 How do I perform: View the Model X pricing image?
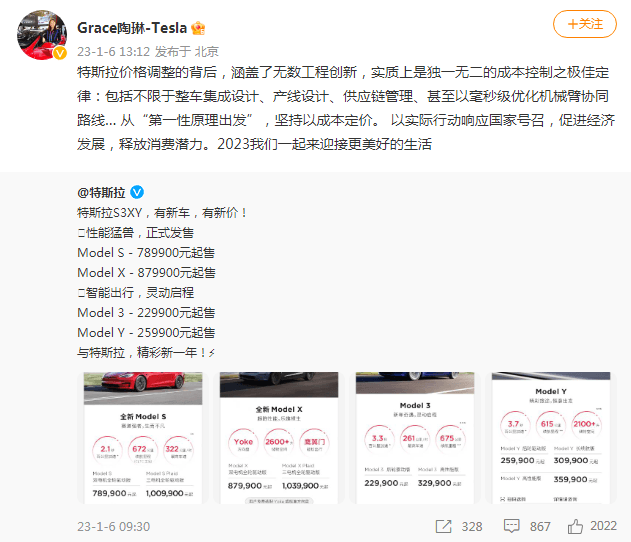coord(279,438)
